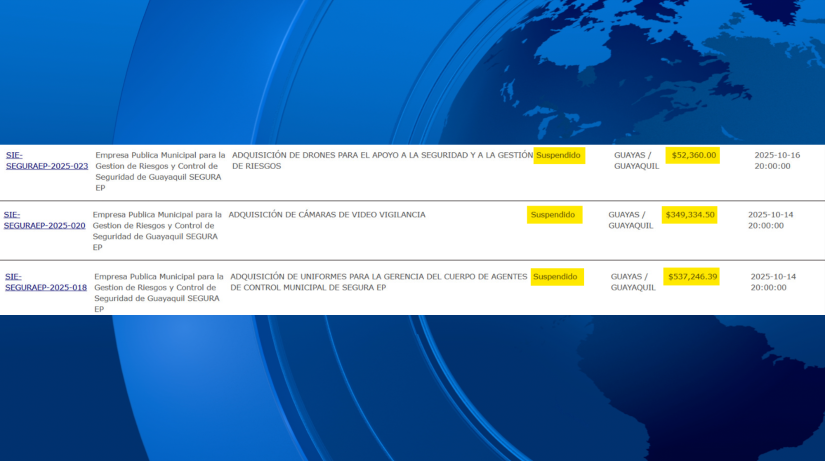This screenshot has height=461, width=825.
Task: Click the $52,360.00 budget value
Action: coord(693,155)
